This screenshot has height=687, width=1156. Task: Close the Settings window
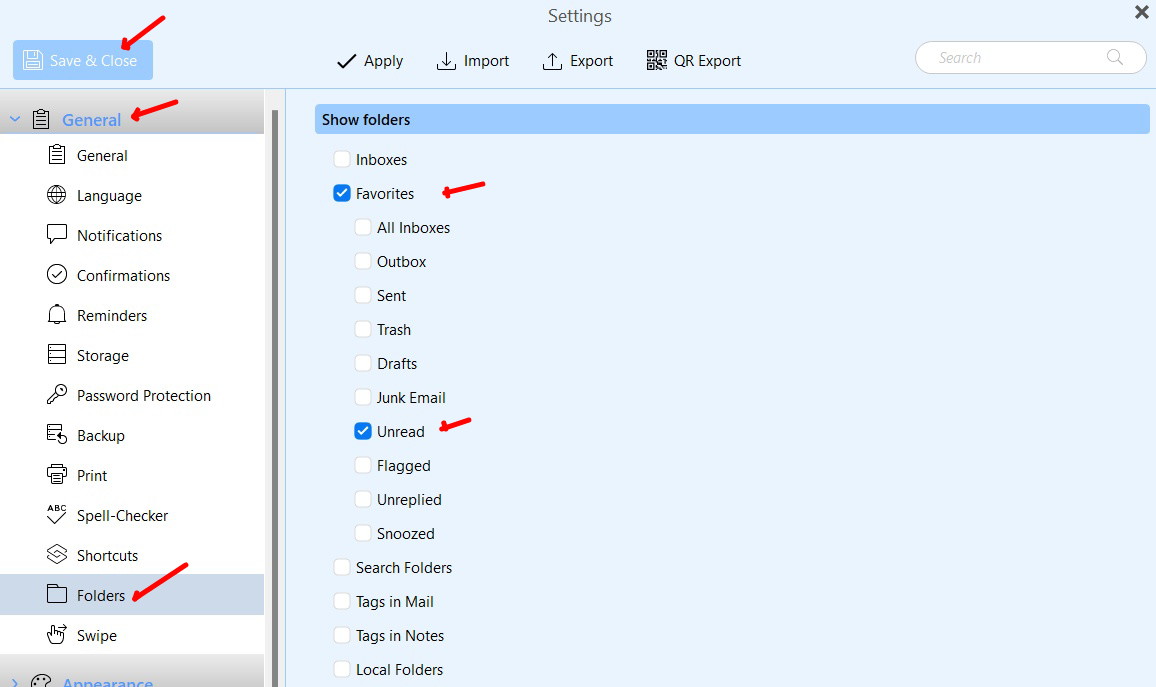(x=1141, y=12)
